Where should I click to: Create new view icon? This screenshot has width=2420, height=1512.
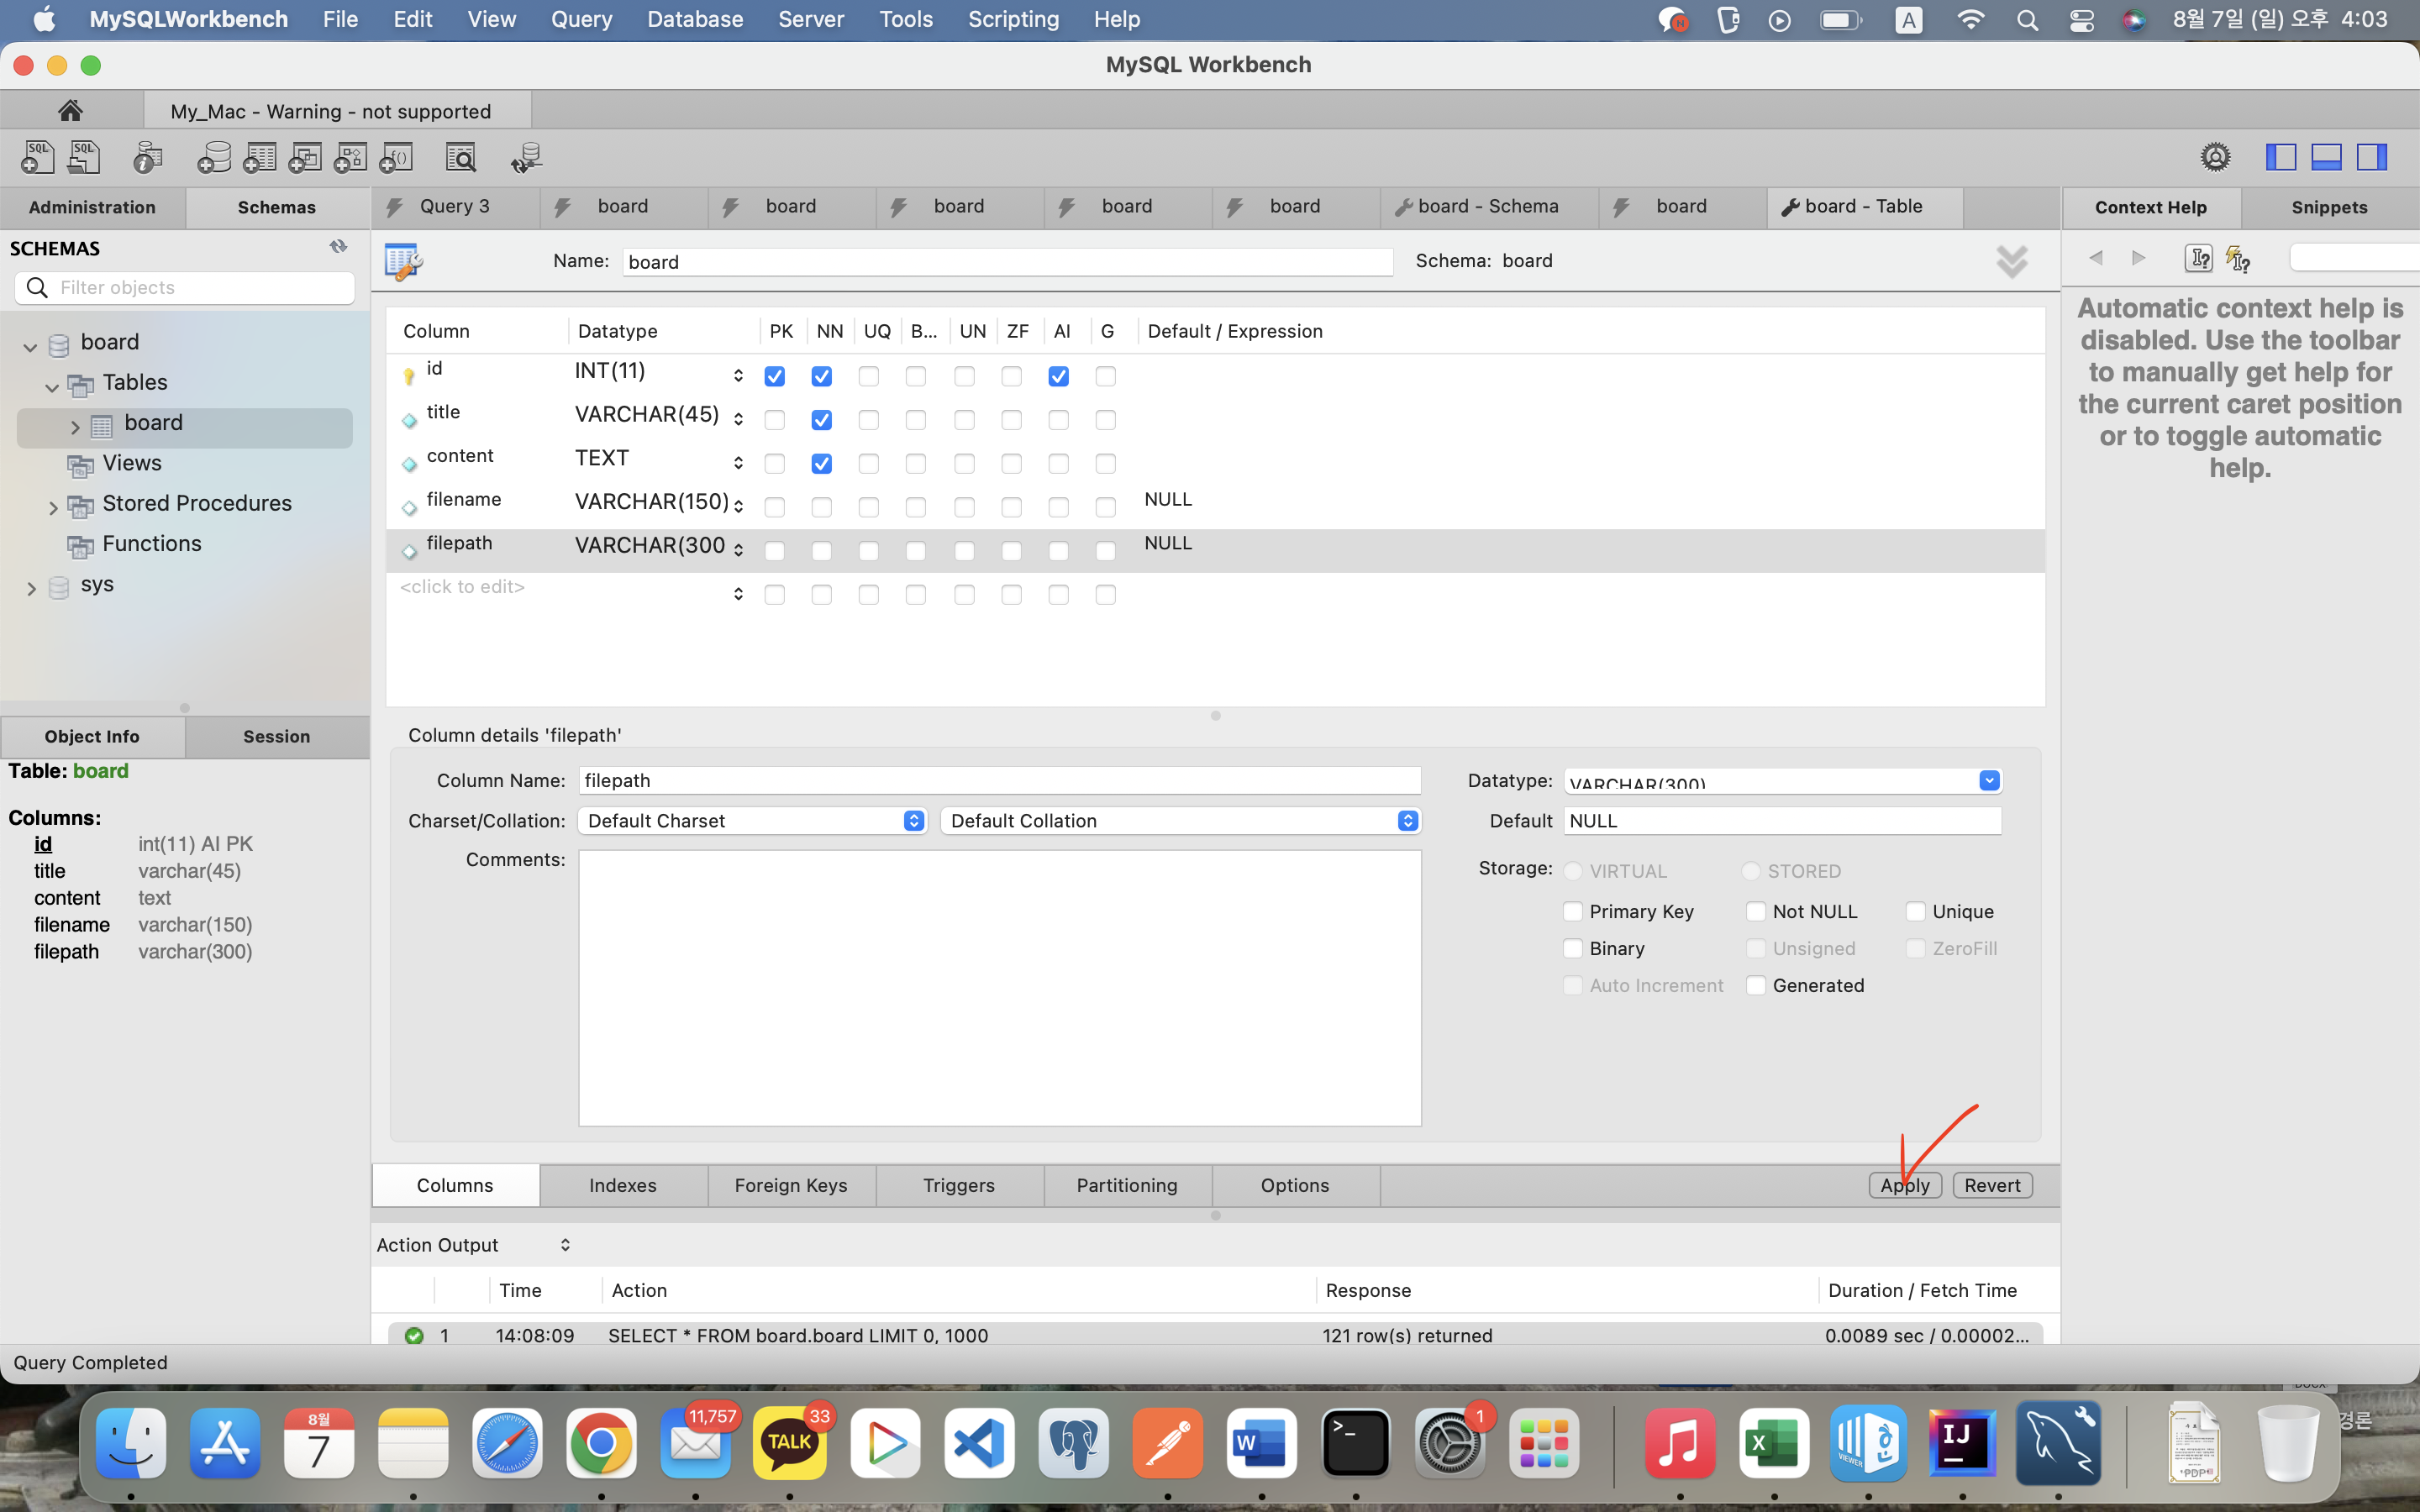pyautogui.click(x=305, y=157)
